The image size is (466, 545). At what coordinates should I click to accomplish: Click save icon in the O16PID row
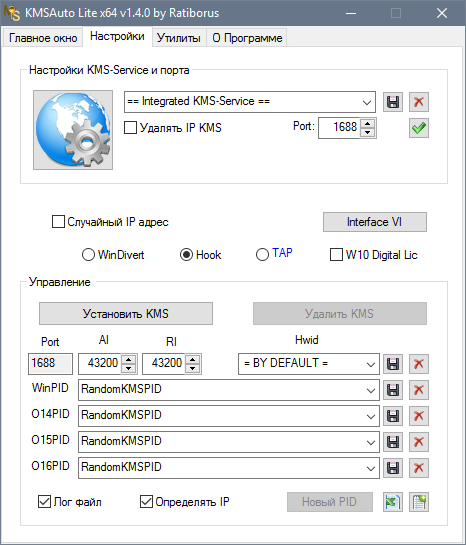click(393, 468)
